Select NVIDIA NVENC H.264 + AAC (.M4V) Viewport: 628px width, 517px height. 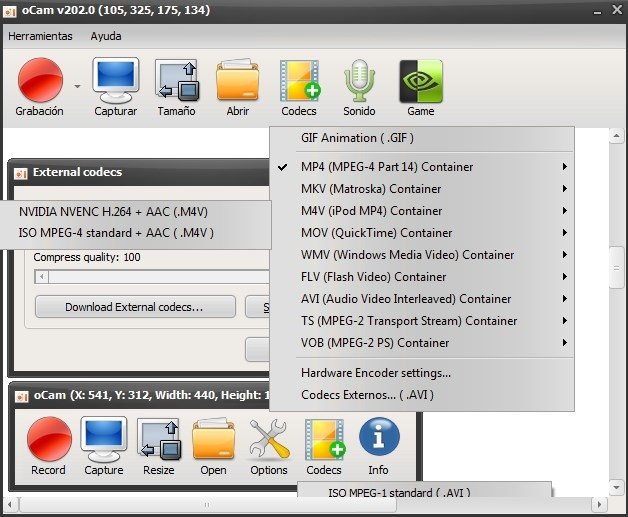pyautogui.click(x=135, y=211)
